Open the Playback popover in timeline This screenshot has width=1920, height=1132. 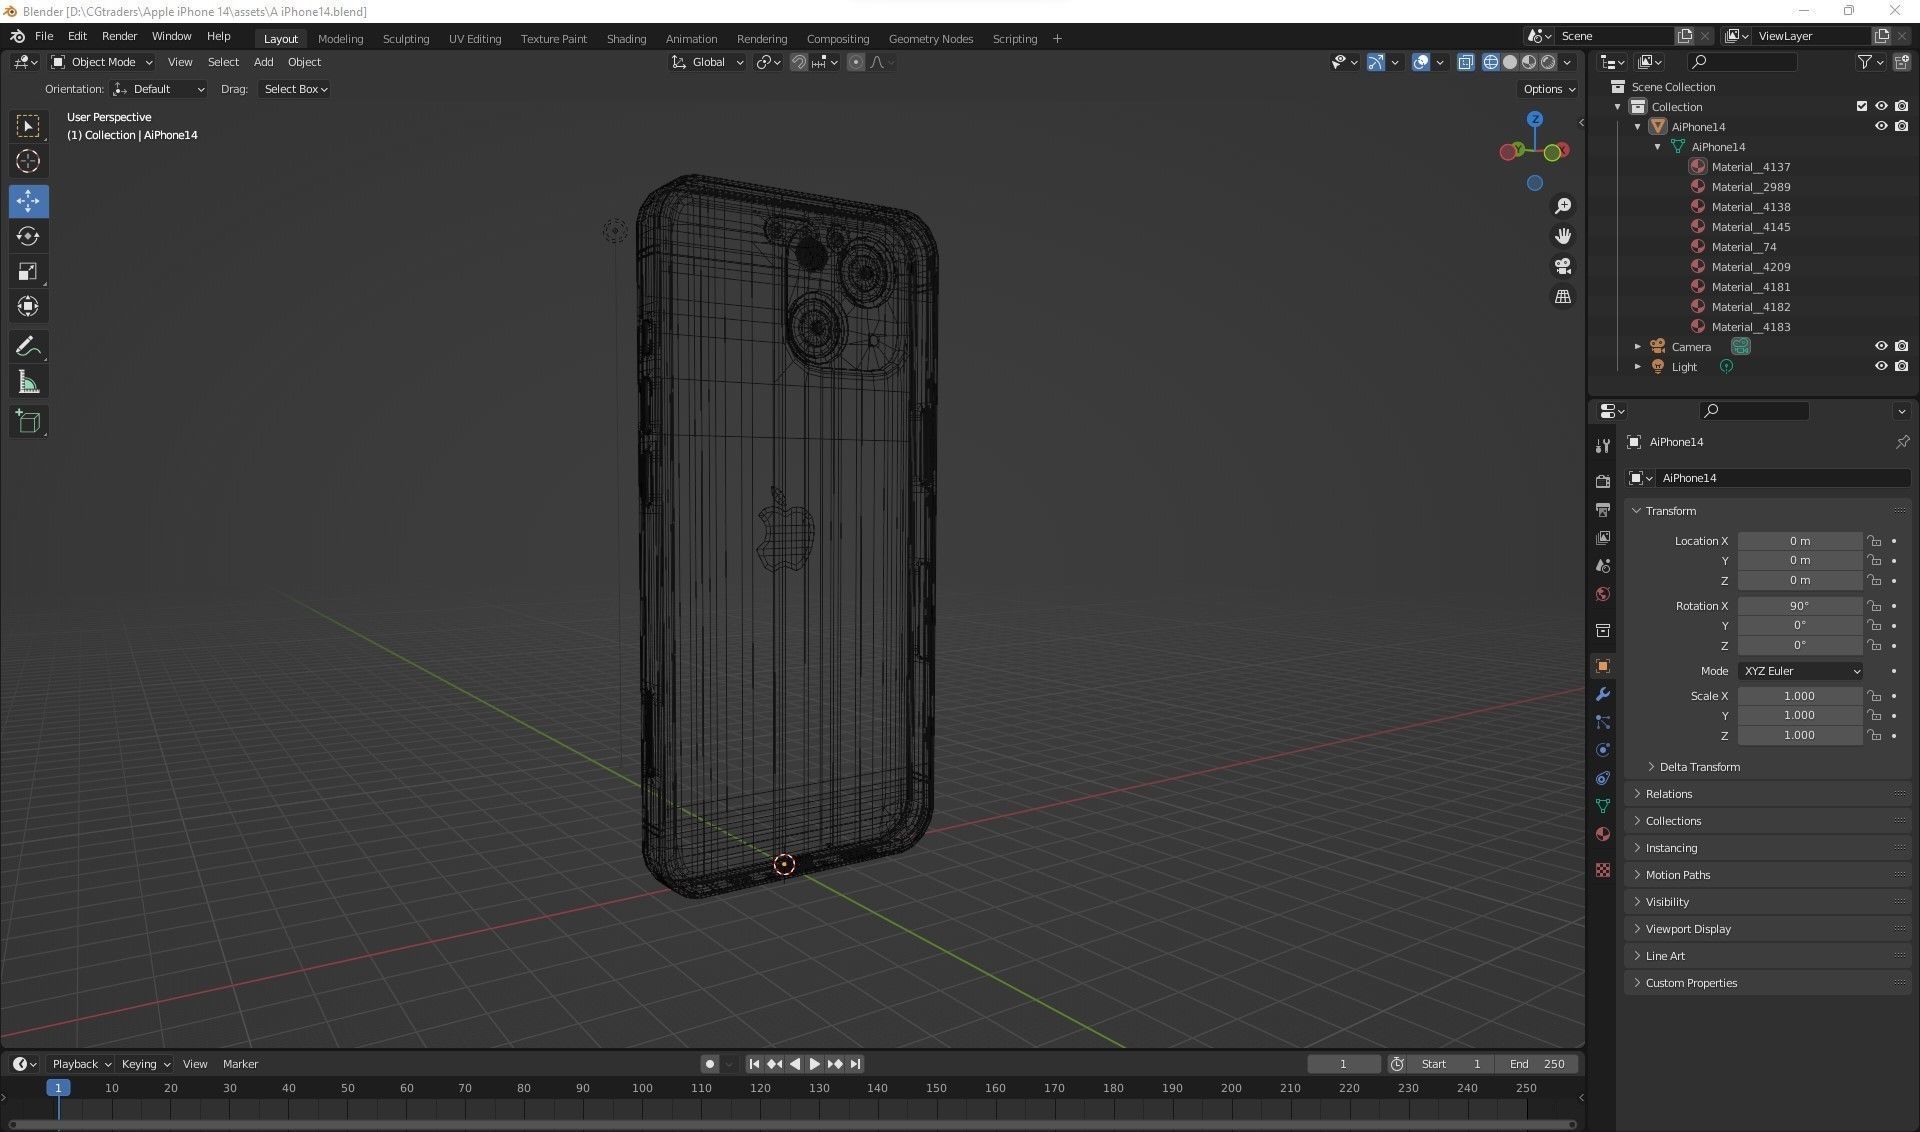point(82,1064)
